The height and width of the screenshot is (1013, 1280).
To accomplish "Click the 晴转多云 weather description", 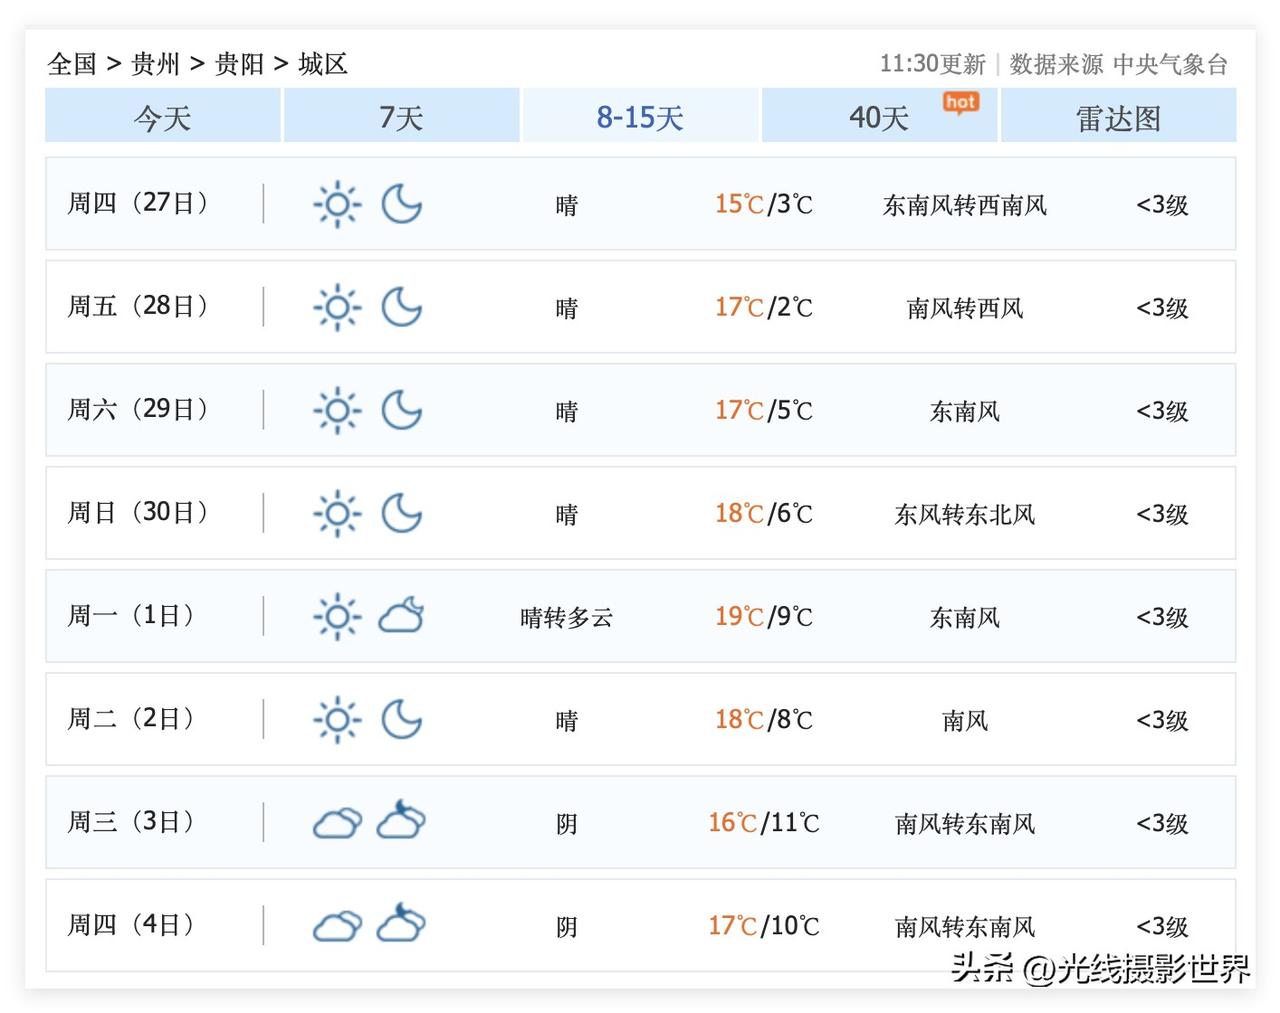I will tap(566, 617).
